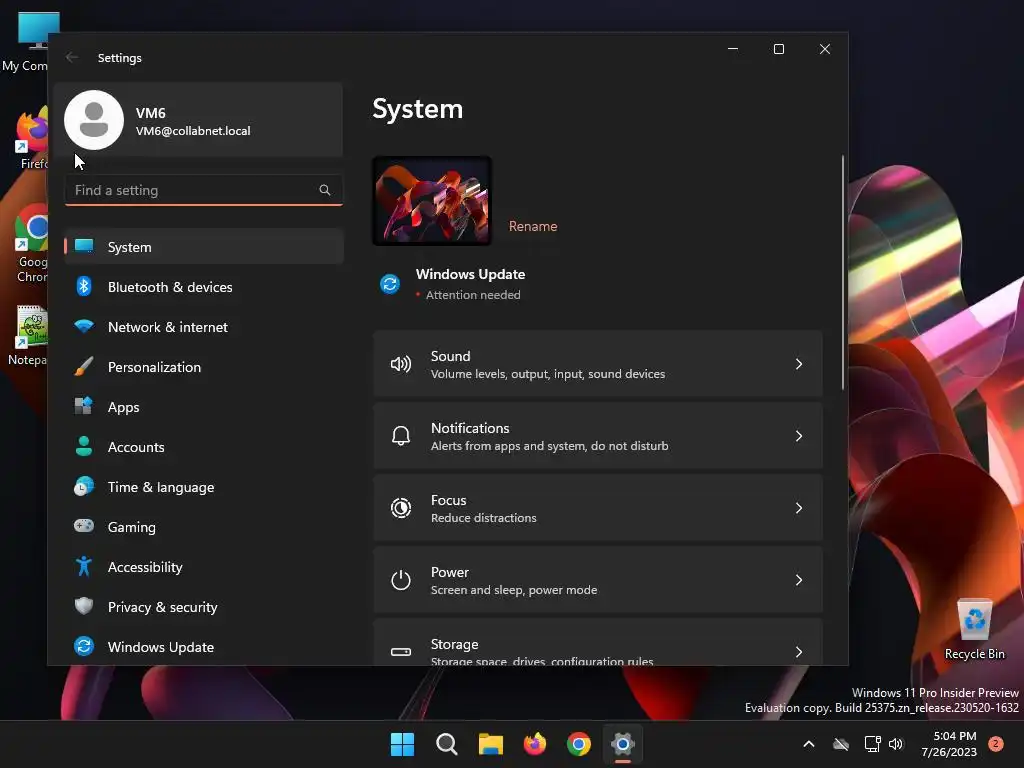This screenshot has height=768, width=1024.
Task: Open the Notepad++ desktop shortcut
Action: 27,335
